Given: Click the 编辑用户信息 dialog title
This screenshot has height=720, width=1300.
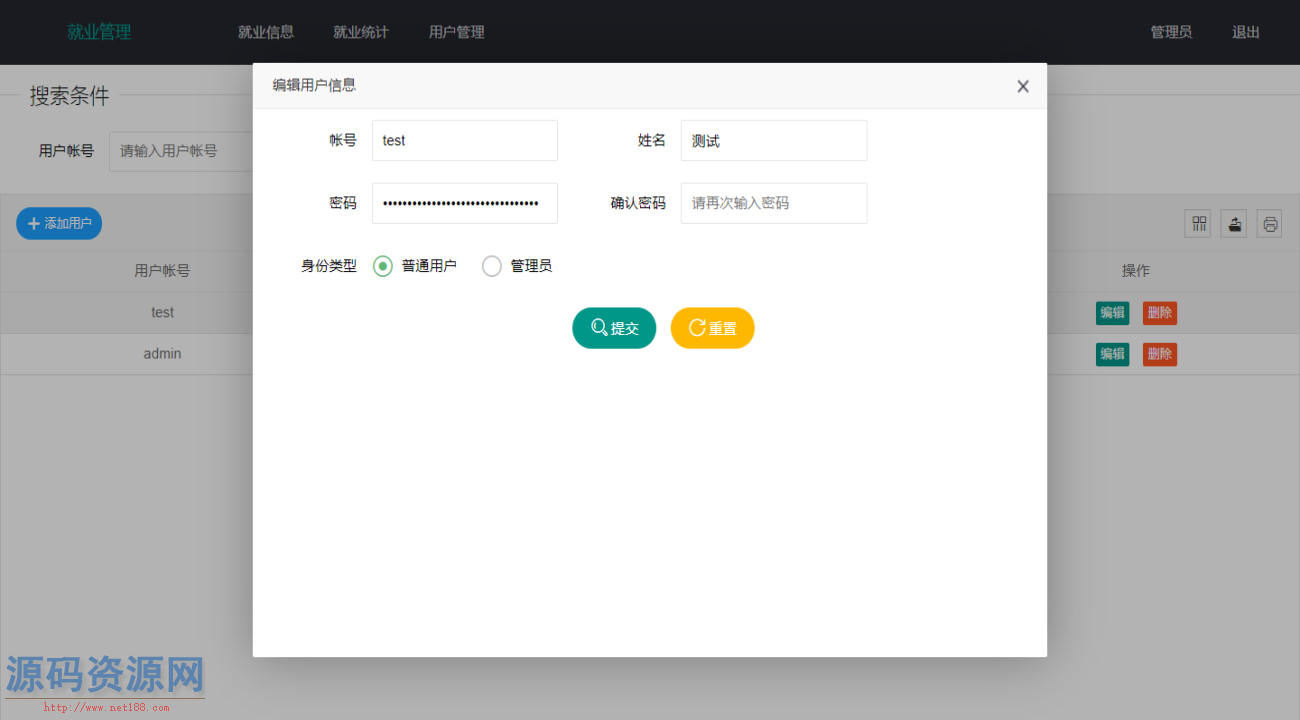Looking at the screenshot, I should [x=314, y=86].
